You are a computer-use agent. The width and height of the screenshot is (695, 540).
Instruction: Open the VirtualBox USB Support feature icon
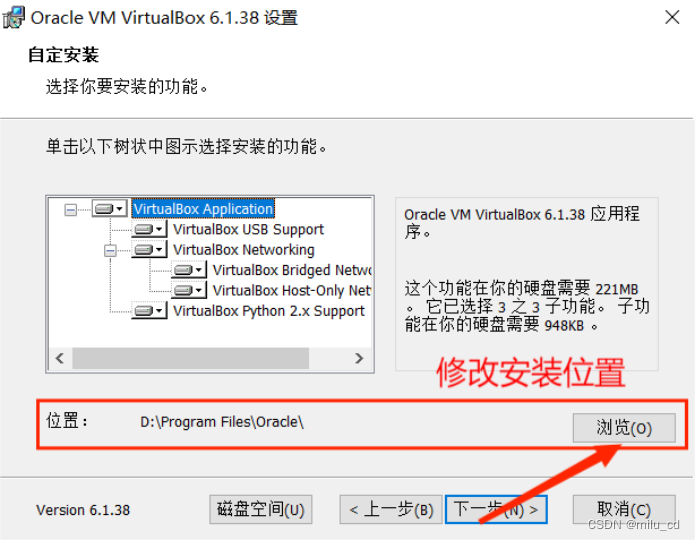(x=149, y=229)
